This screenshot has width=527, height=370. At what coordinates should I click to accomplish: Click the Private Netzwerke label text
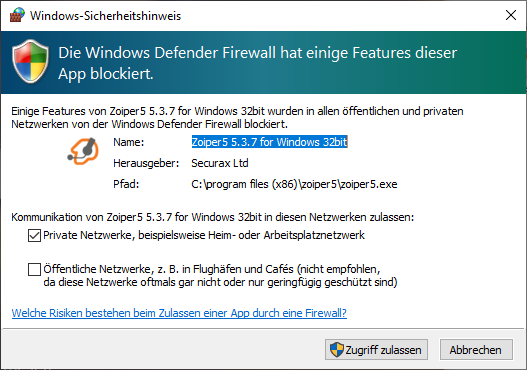[204, 235]
